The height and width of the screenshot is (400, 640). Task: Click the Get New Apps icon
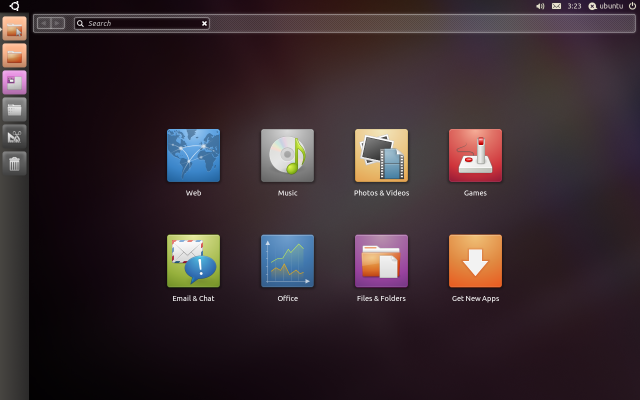475,261
